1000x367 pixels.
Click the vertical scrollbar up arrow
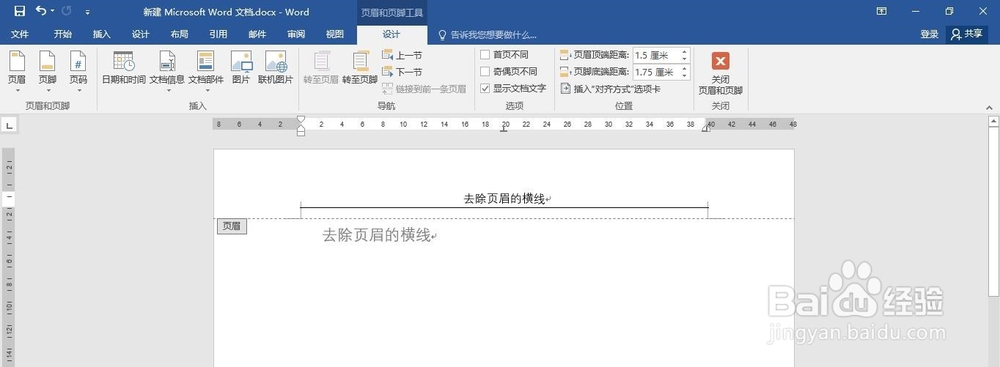click(994, 120)
